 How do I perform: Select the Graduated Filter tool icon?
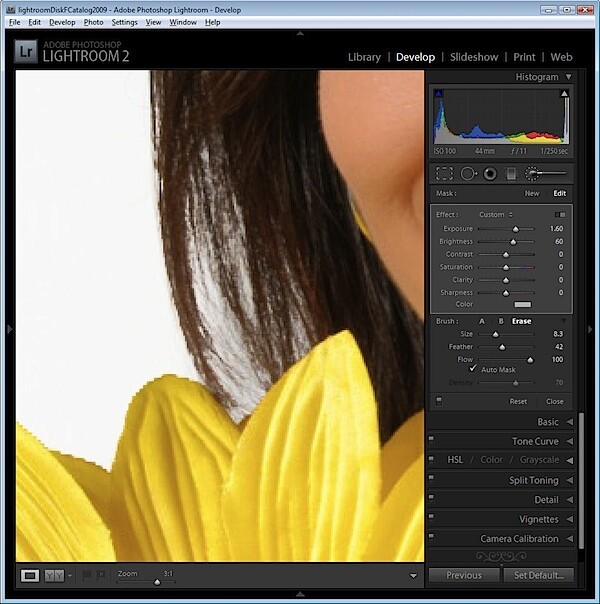511,174
